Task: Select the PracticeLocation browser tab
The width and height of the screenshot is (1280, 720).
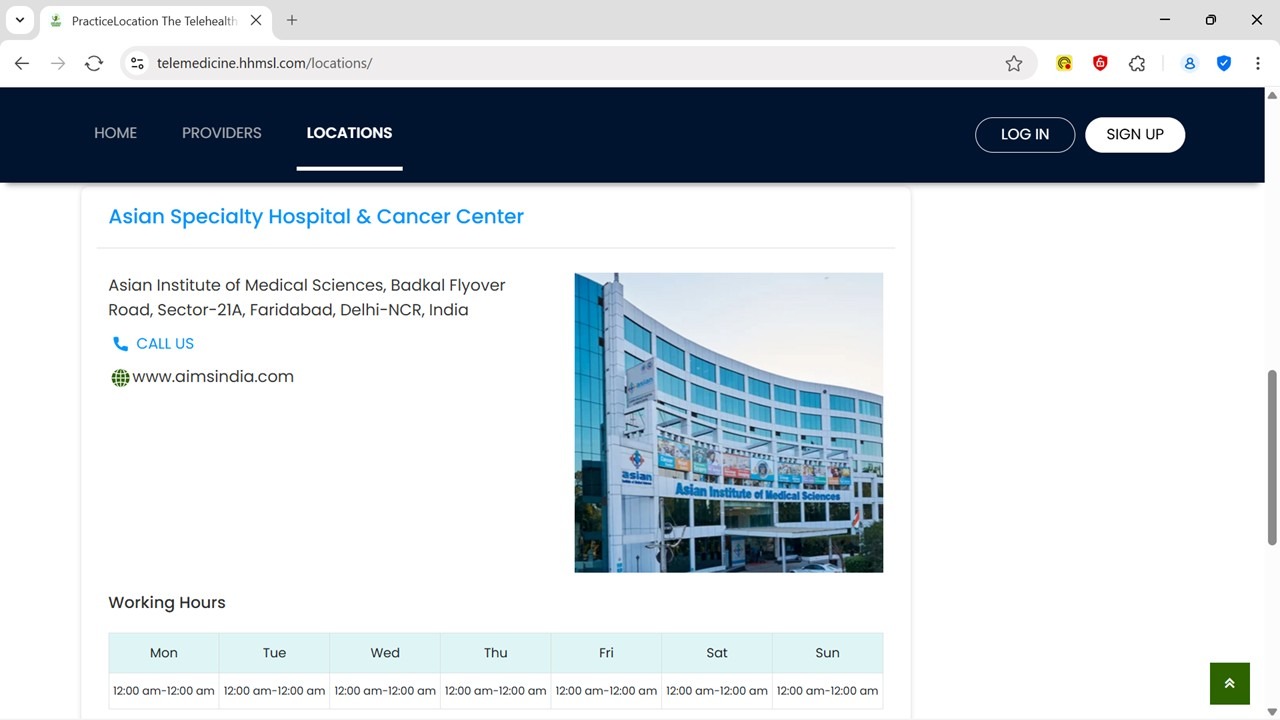Action: click(x=154, y=21)
